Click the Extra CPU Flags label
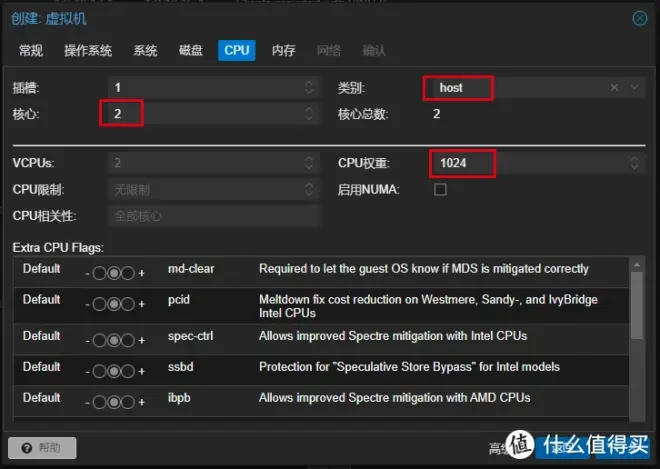Viewport: 660px width, 469px height. click(x=58, y=248)
